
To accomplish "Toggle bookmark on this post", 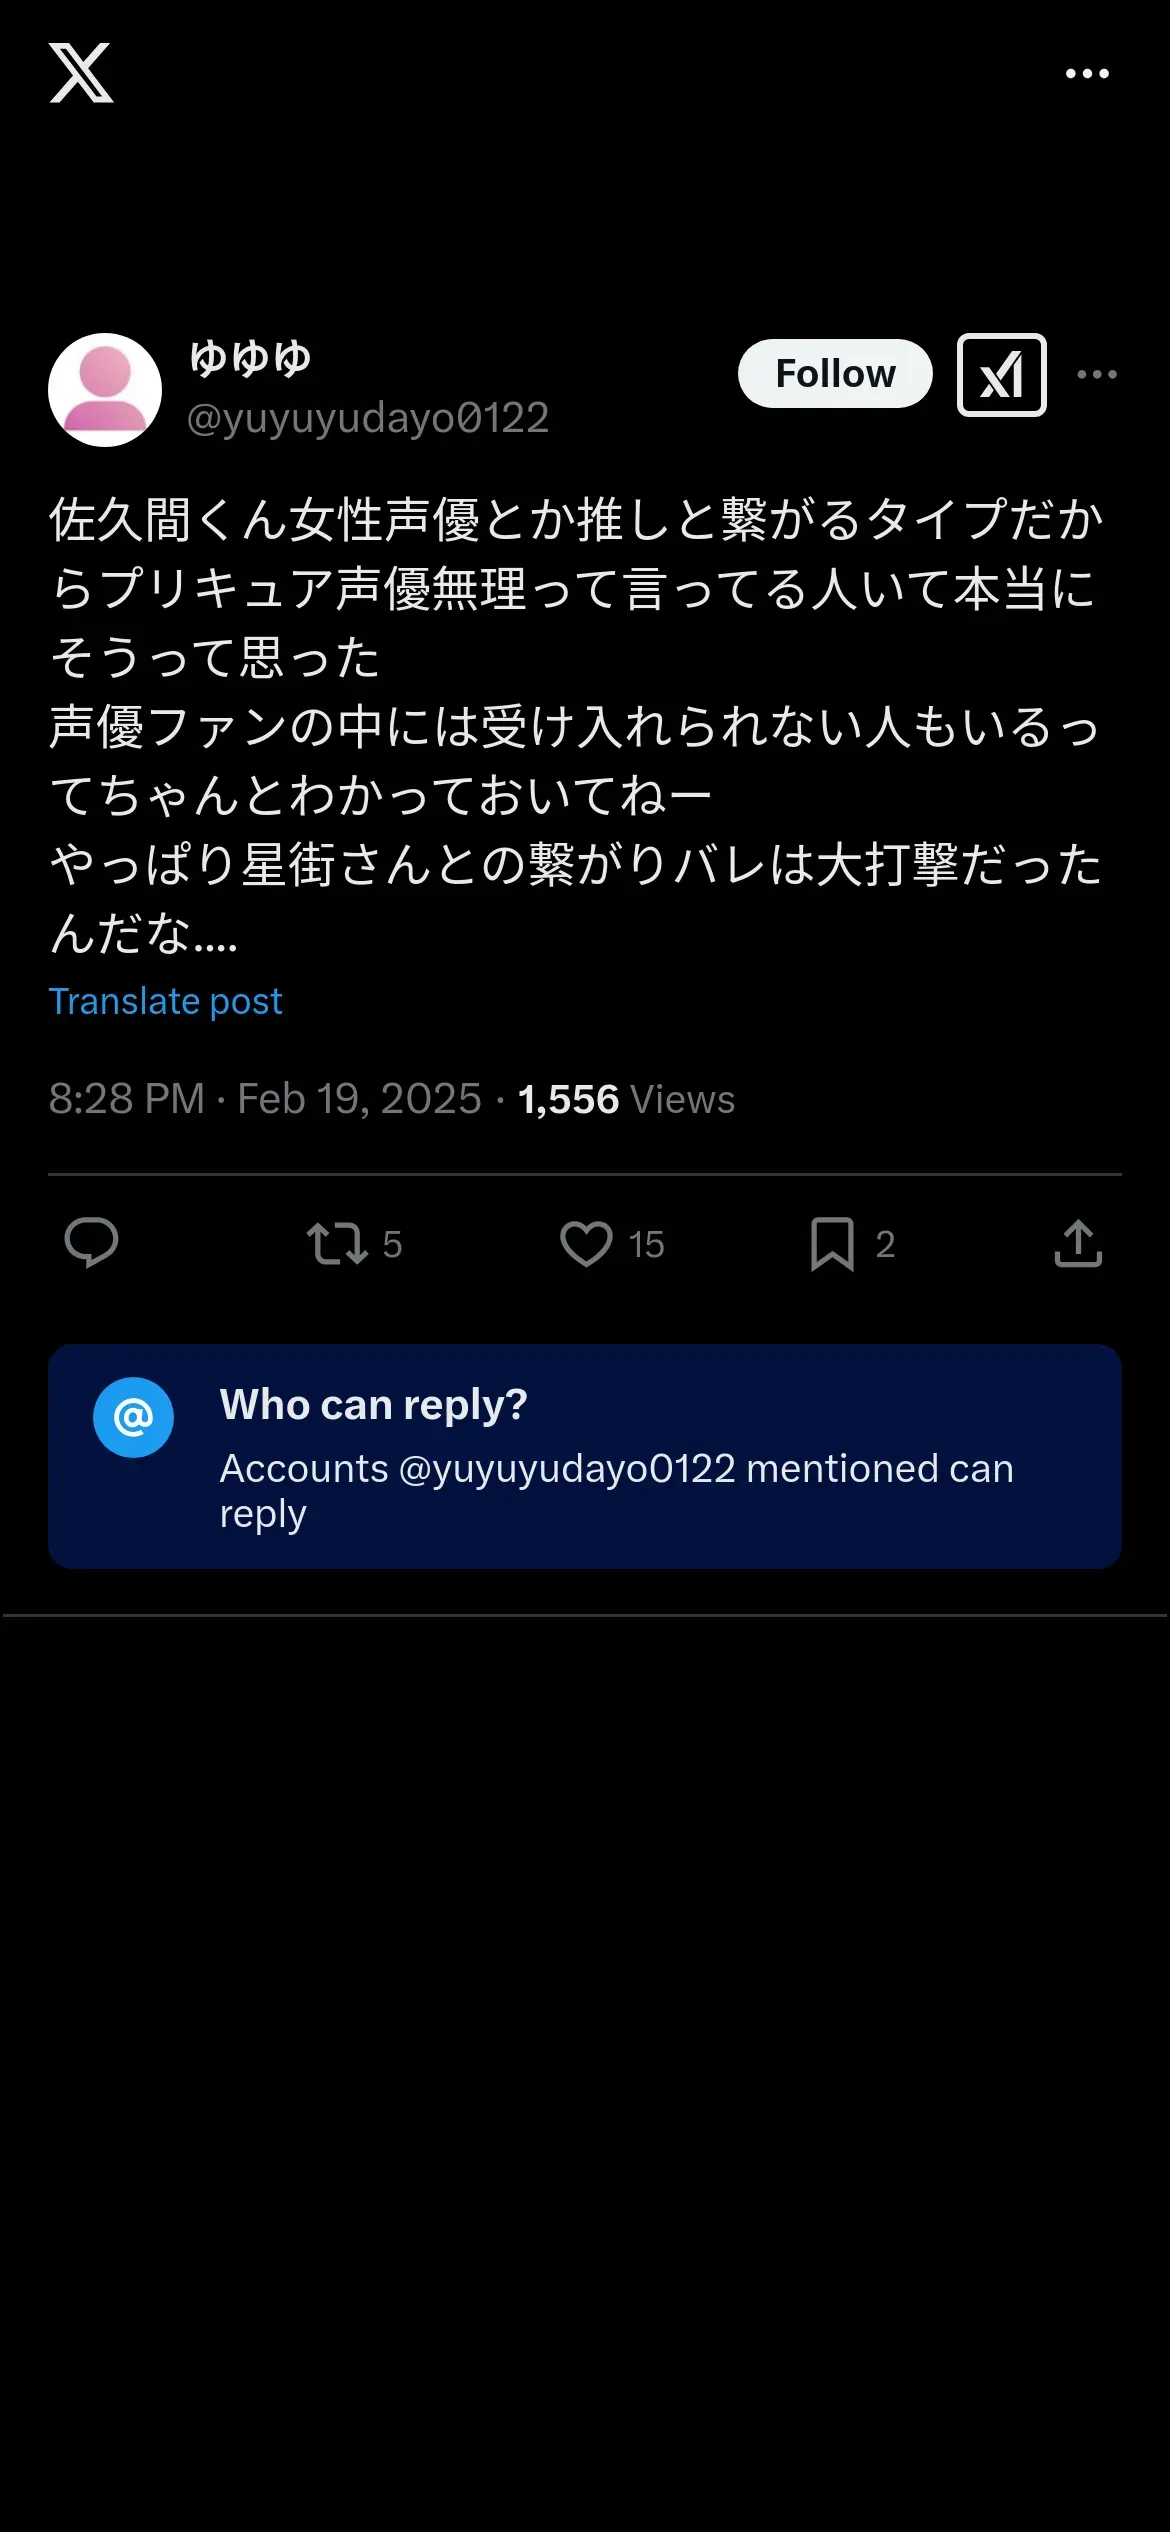I will (x=832, y=1244).
